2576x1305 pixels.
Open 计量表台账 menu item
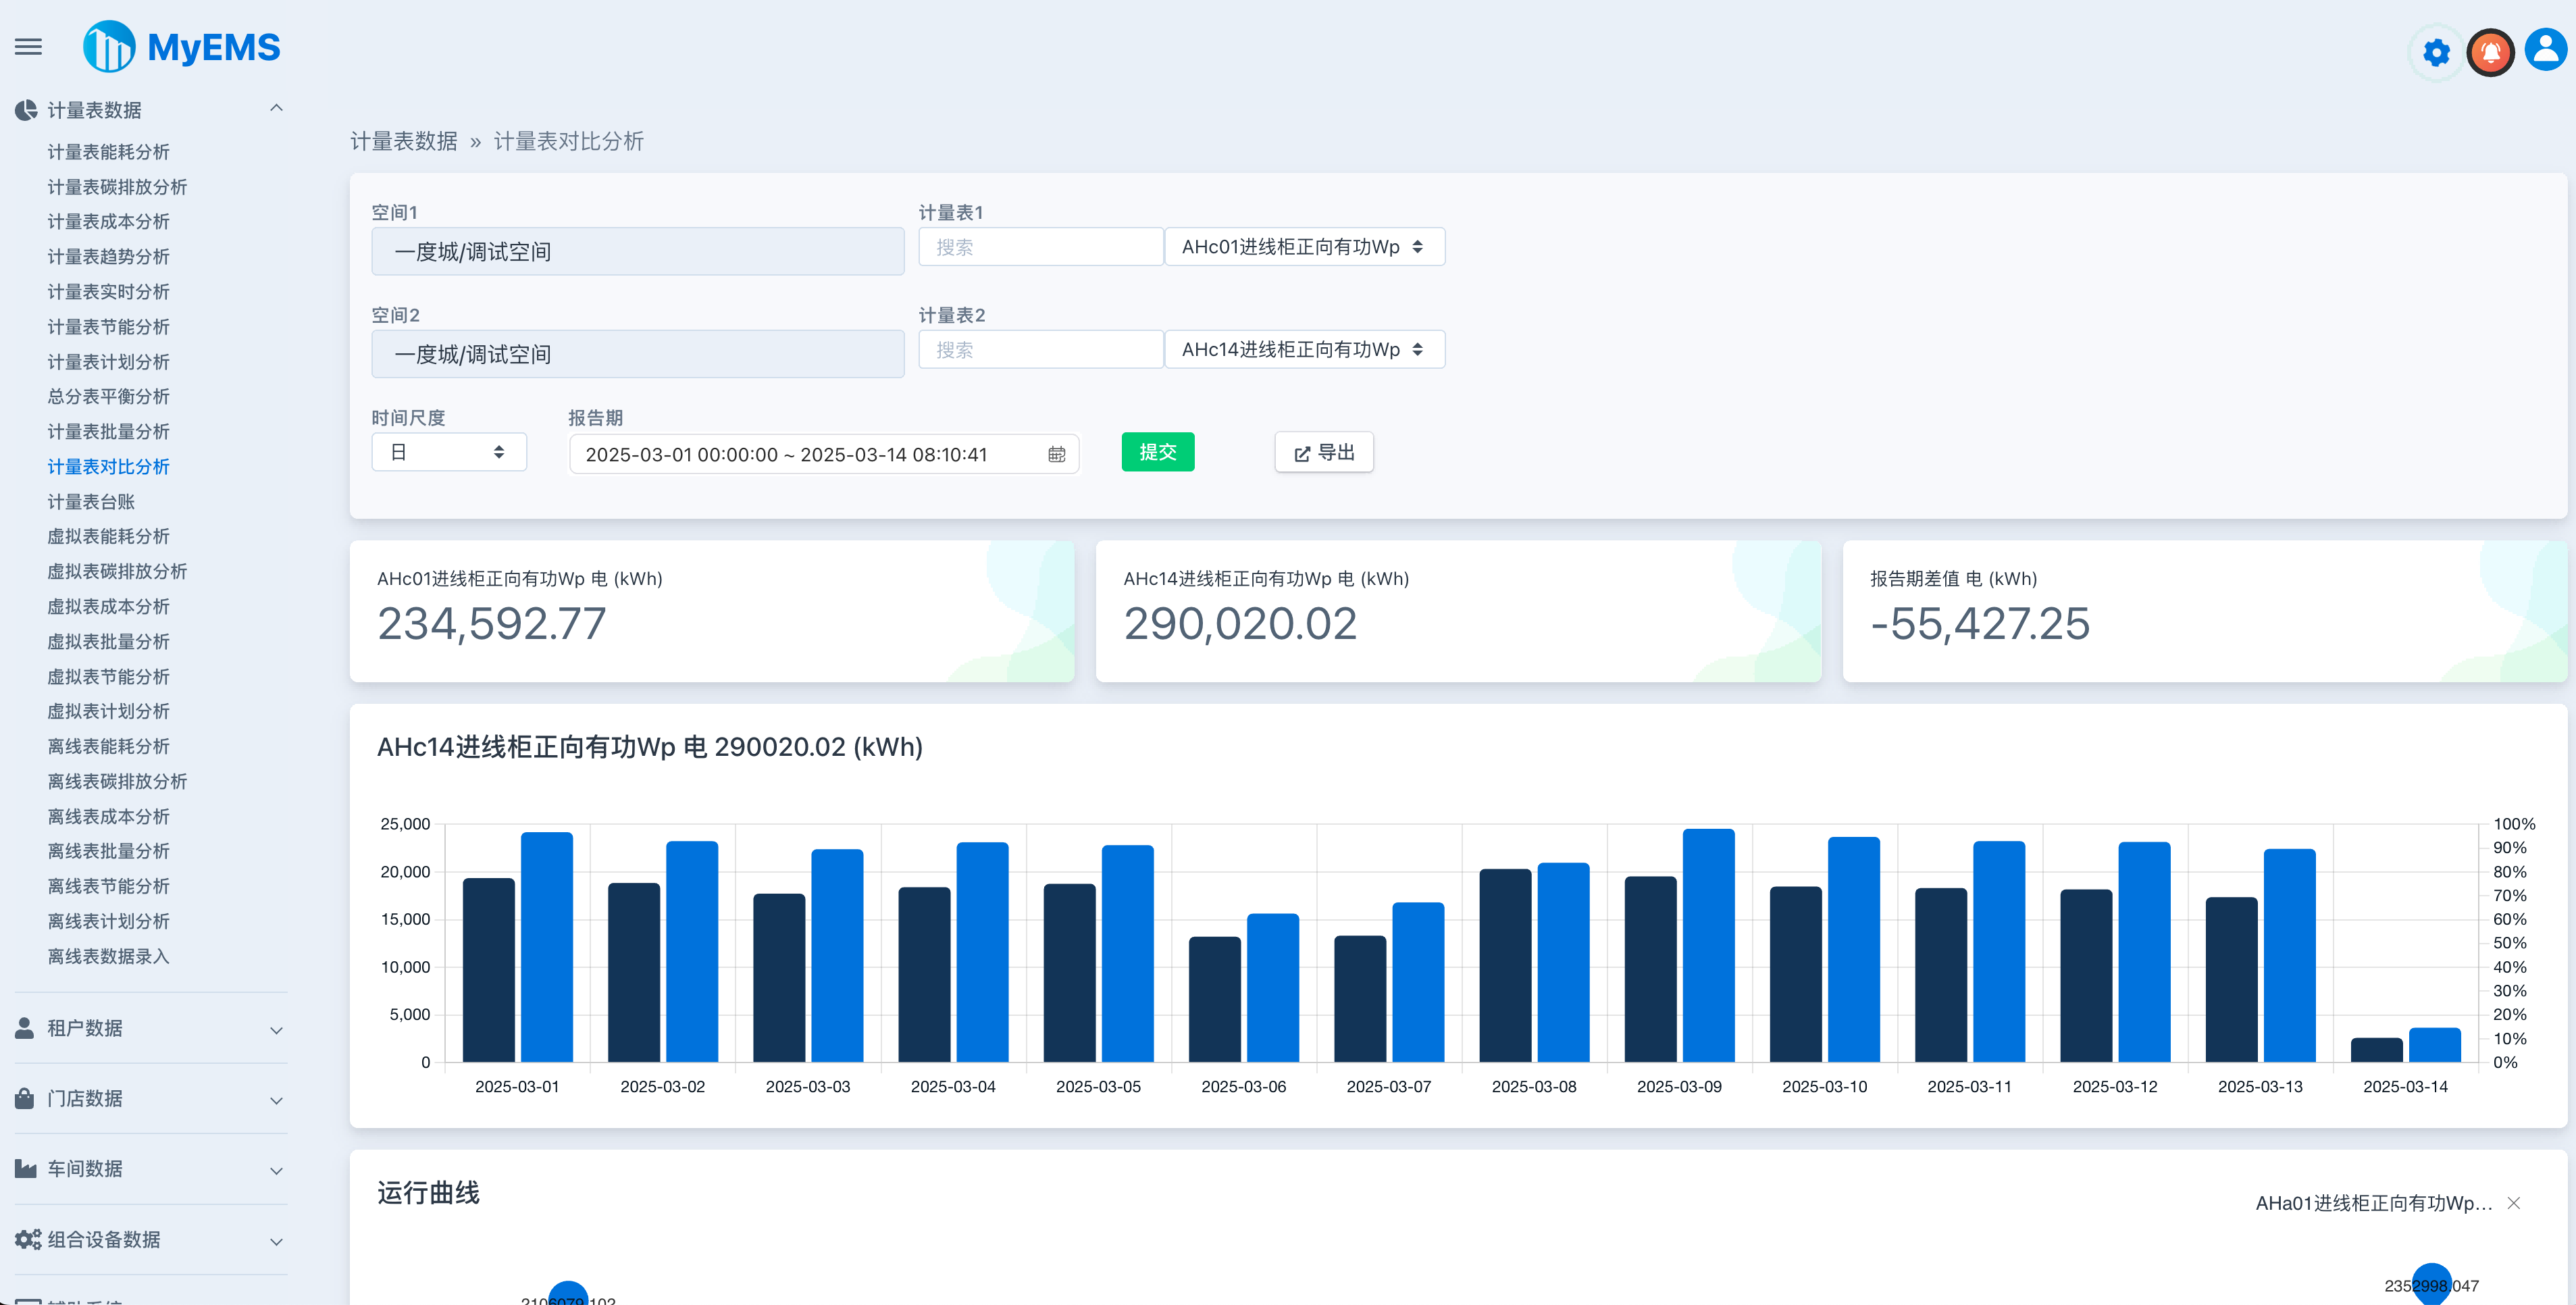click(x=90, y=502)
